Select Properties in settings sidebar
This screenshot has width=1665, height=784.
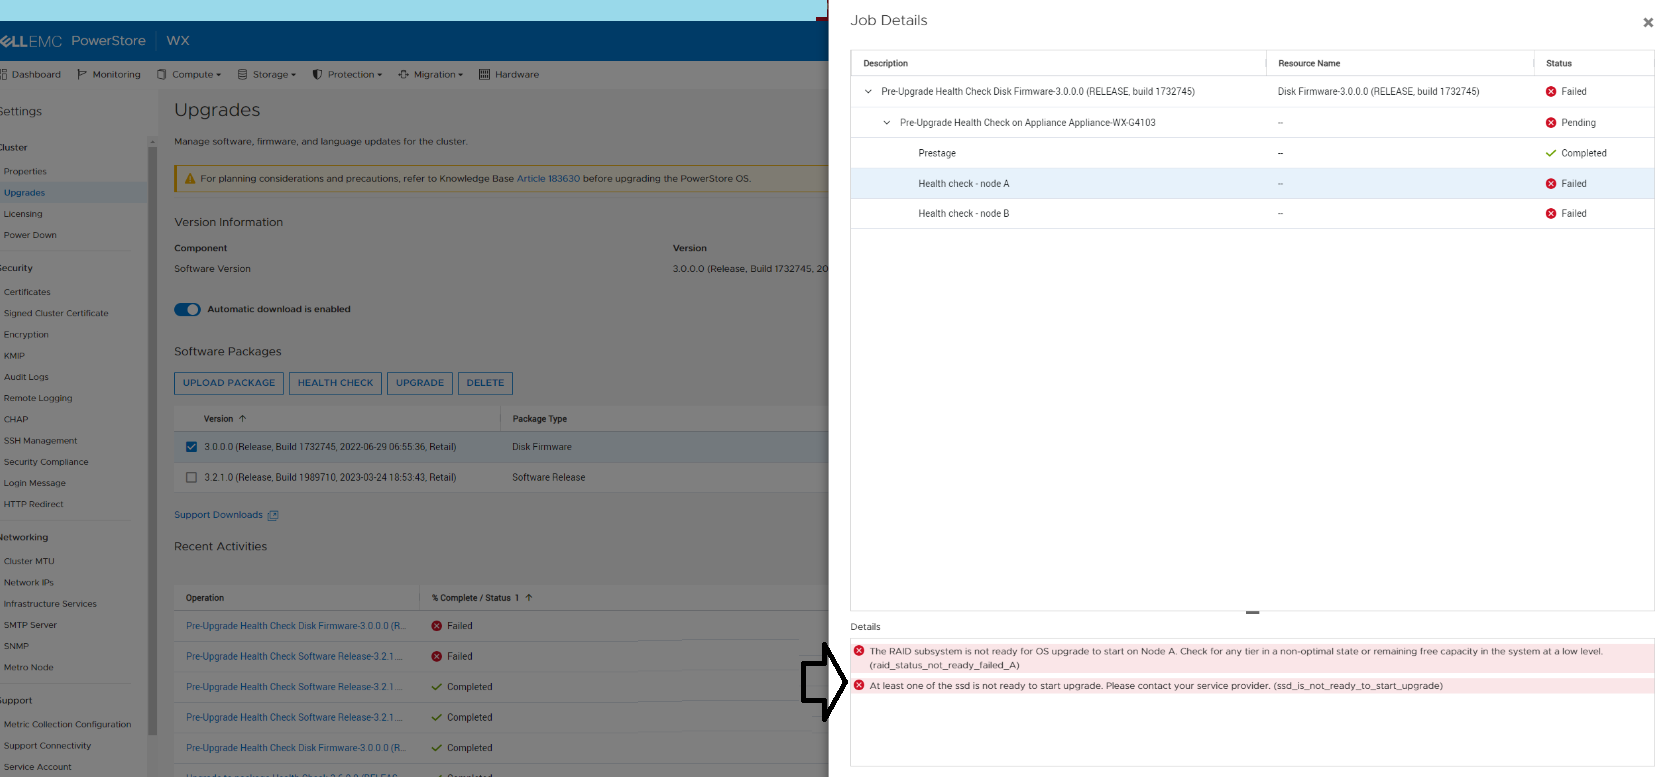point(25,172)
